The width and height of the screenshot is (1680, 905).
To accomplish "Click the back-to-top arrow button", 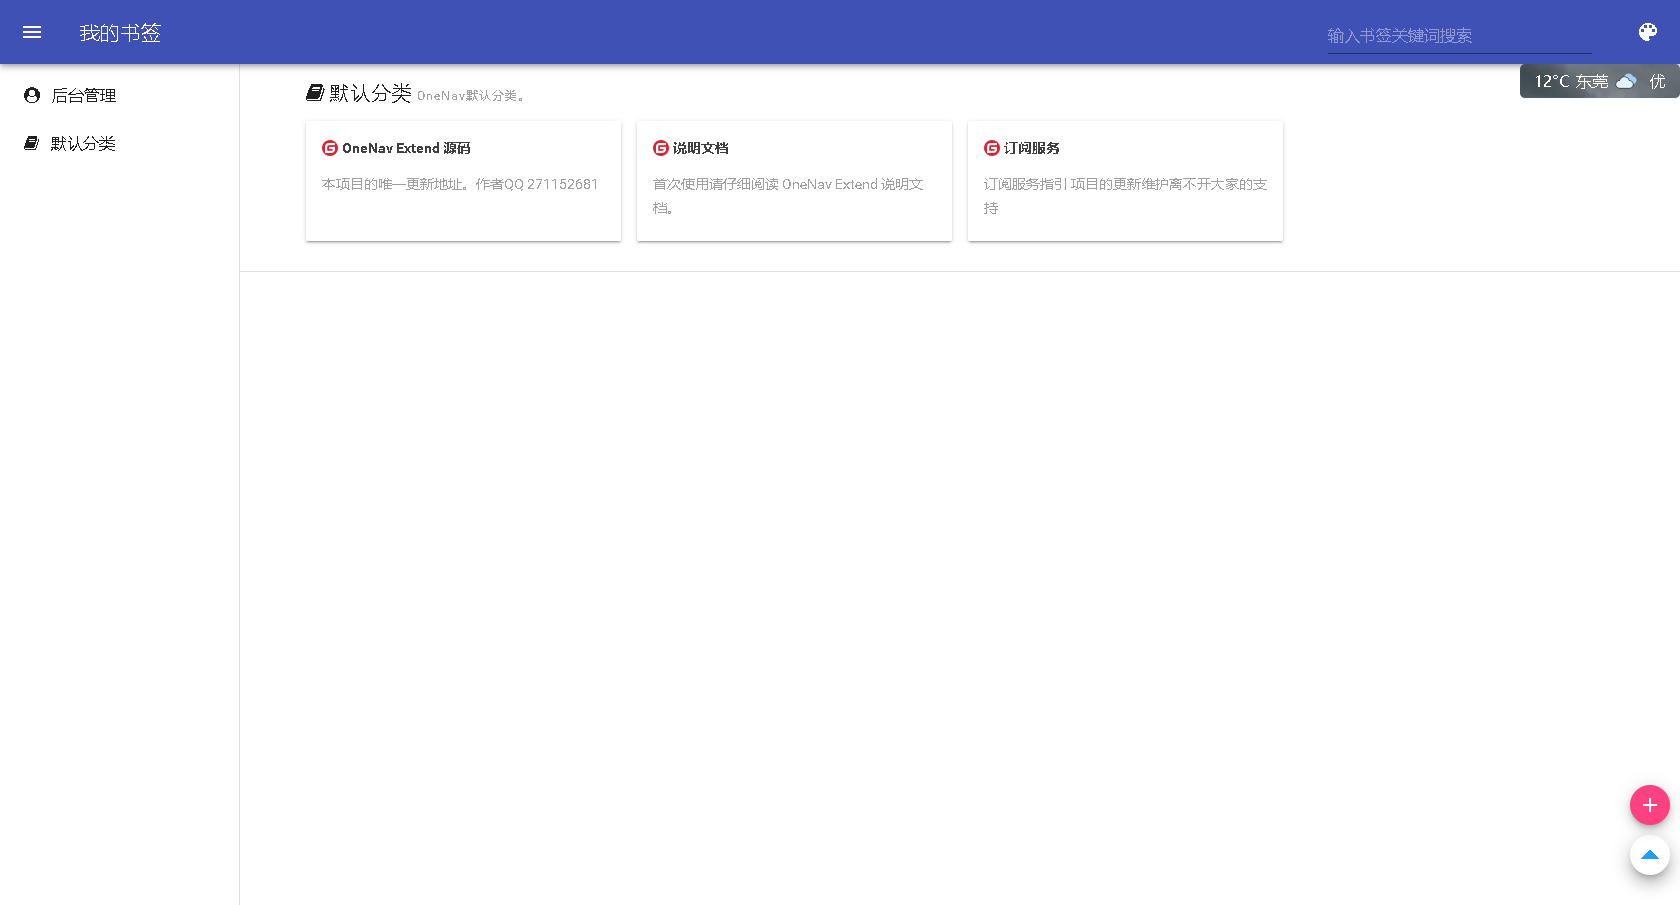I will coord(1650,855).
